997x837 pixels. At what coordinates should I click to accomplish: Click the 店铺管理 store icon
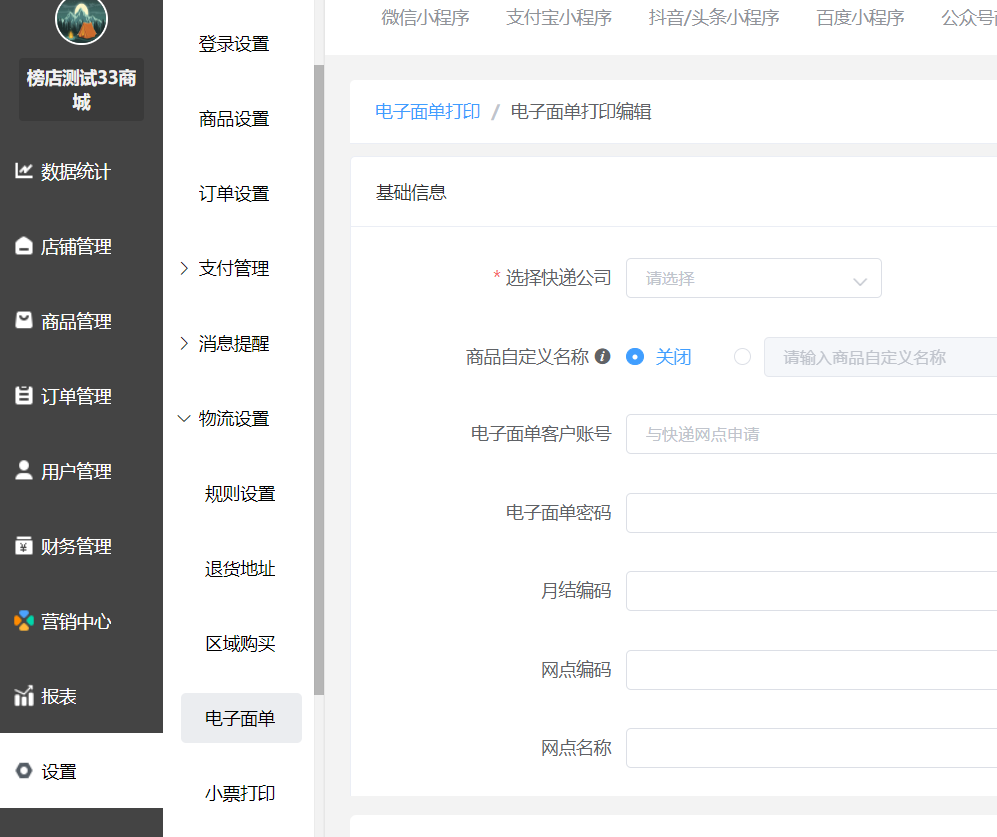pyautogui.click(x=24, y=247)
